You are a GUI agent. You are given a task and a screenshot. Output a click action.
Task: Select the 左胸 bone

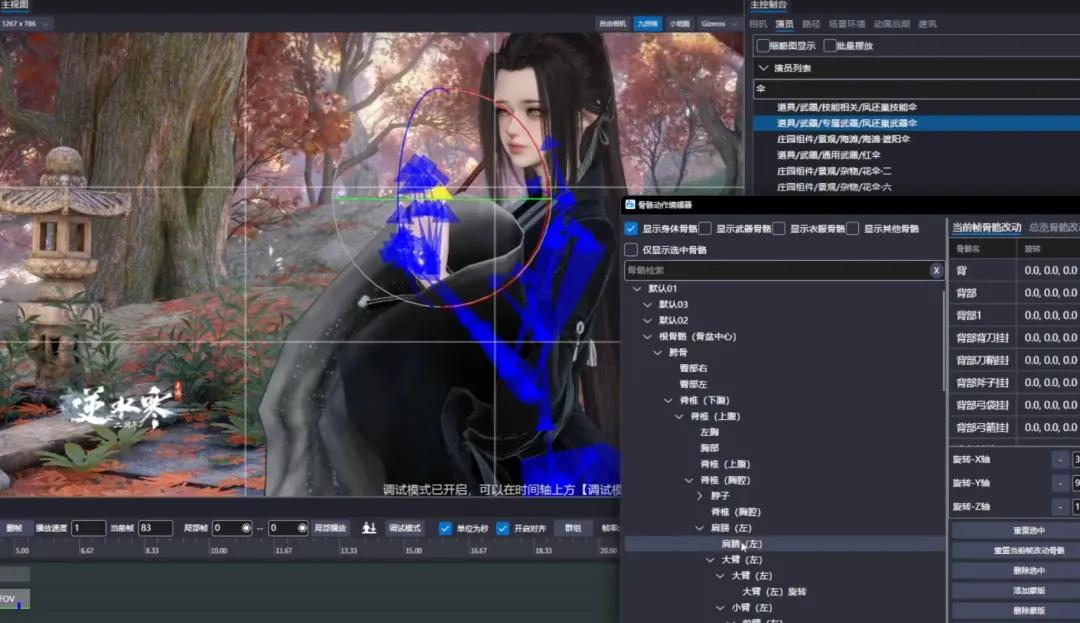(709, 432)
